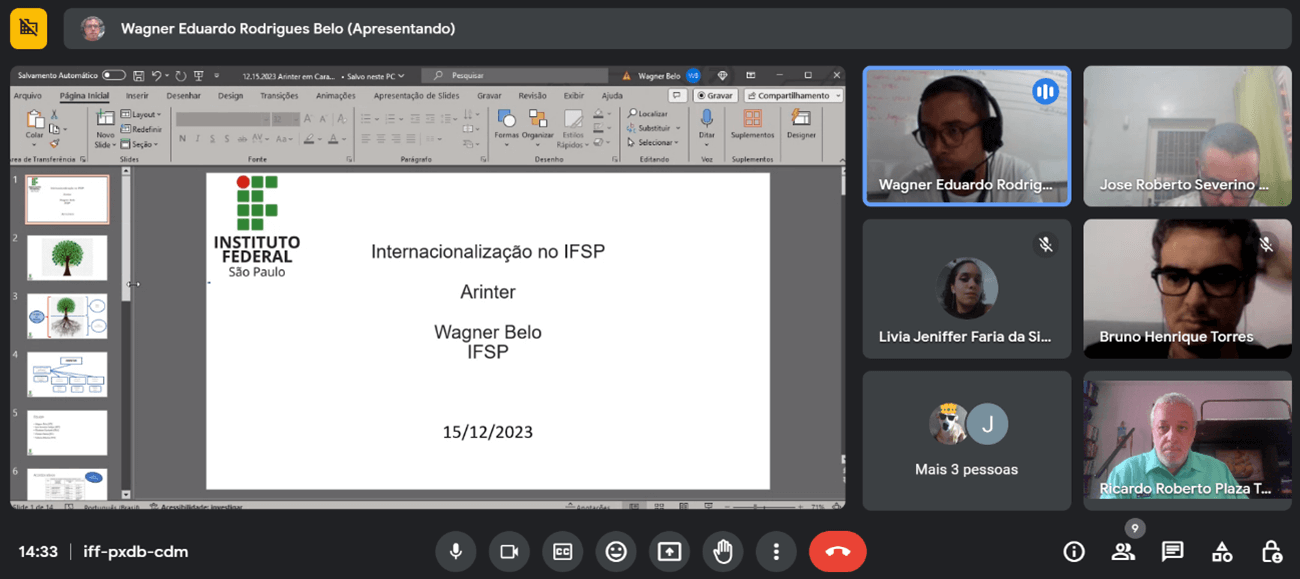1300x579 pixels.
Task: Mute the microphone in Meet
Action: pos(455,552)
